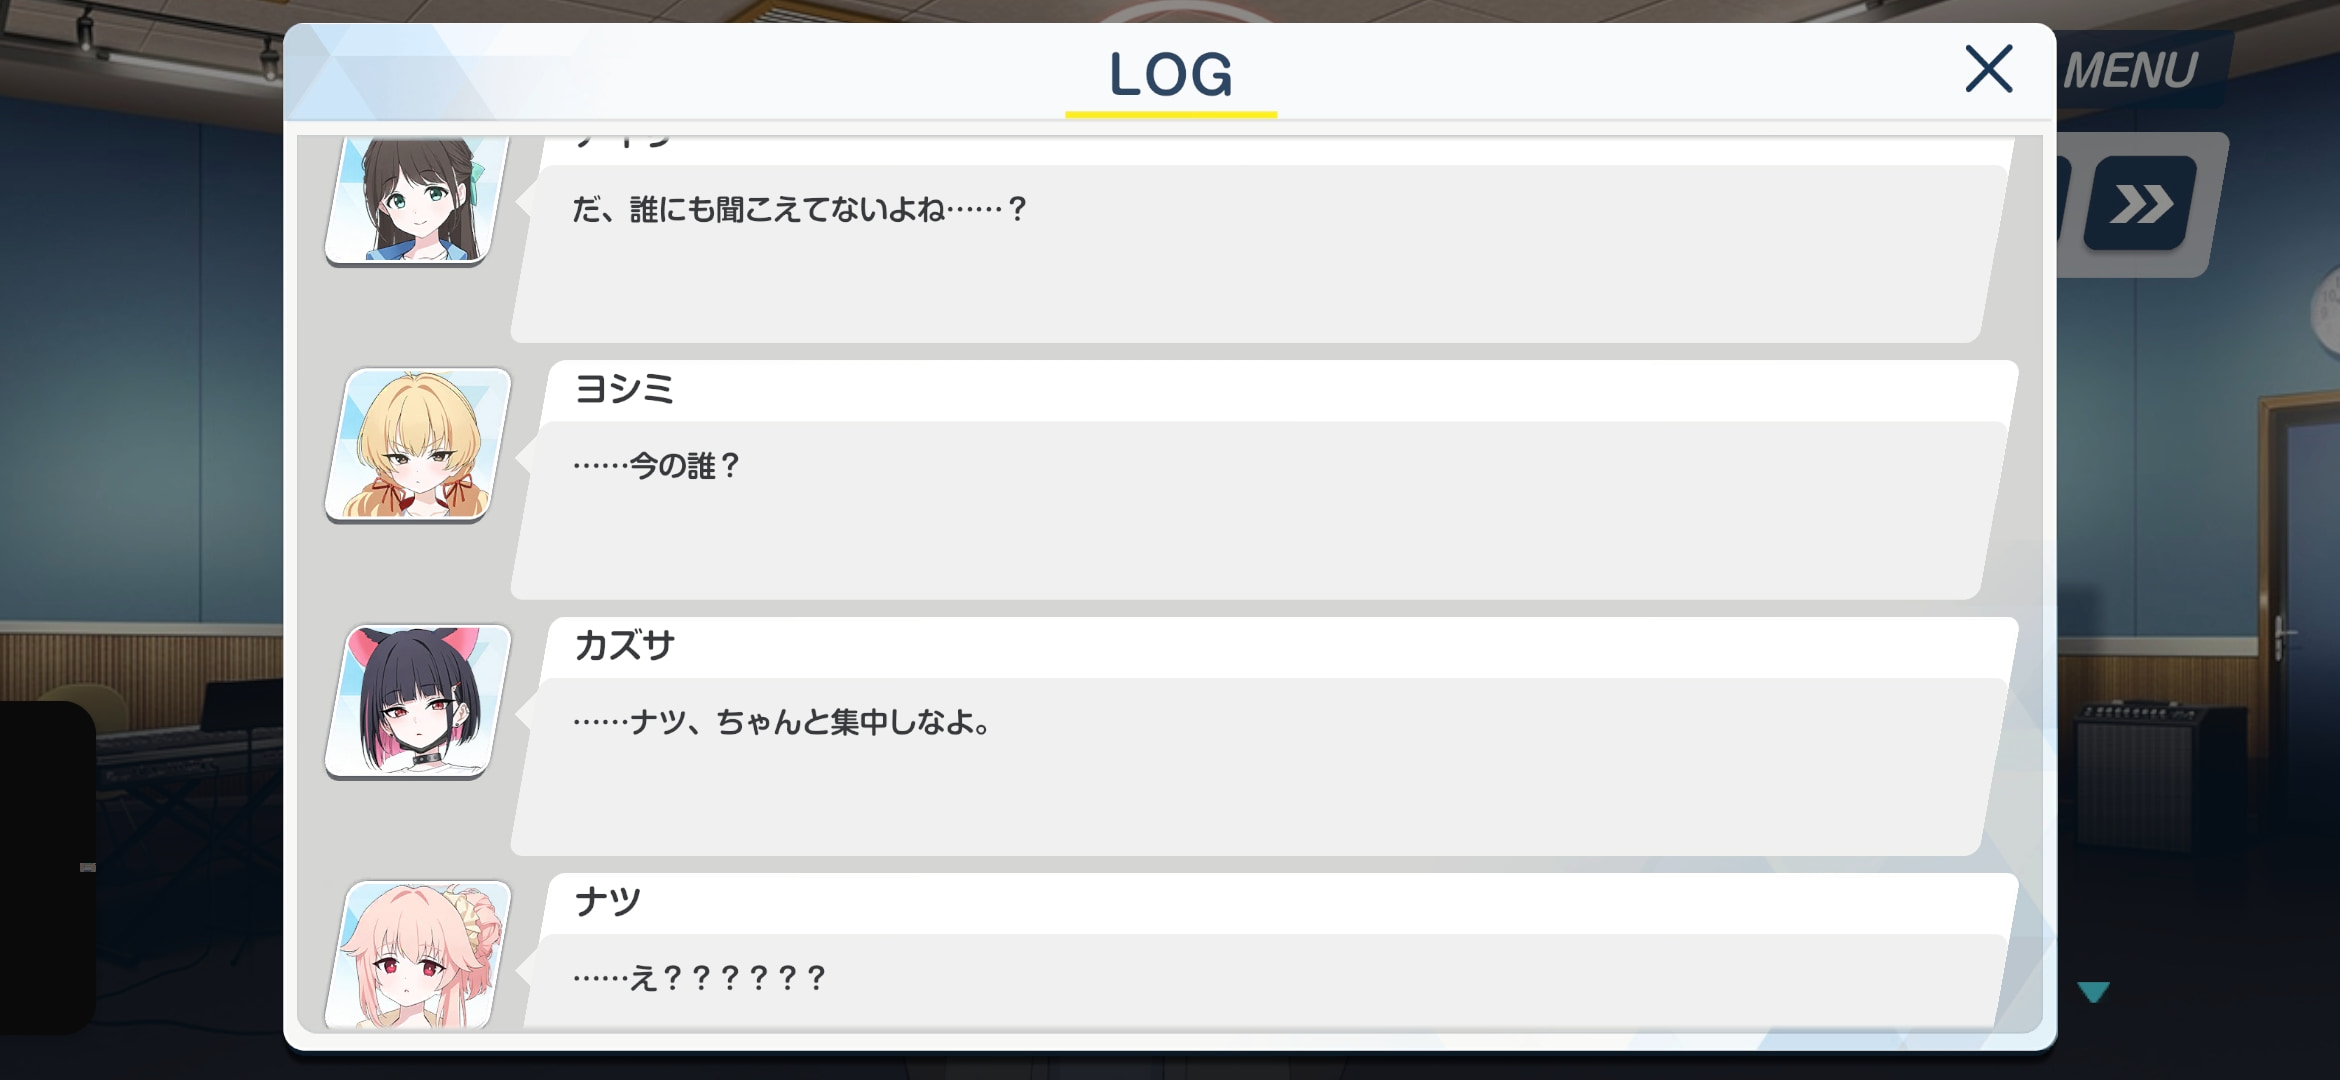Viewport: 2340px width, 1080px height.
Task: Click the line ……今の誰？
Action: pyautogui.click(x=656, y=466)
